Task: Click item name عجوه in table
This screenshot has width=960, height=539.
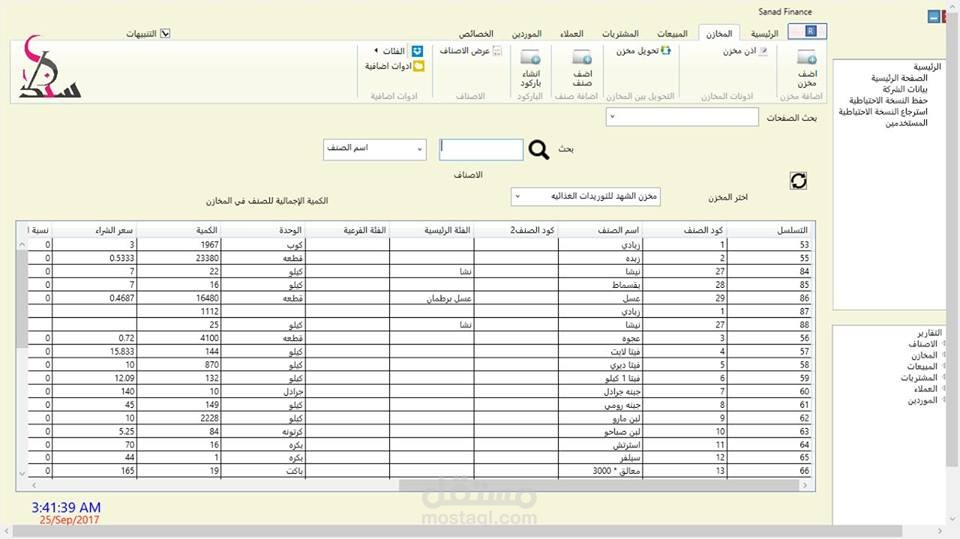Action: 600,338
